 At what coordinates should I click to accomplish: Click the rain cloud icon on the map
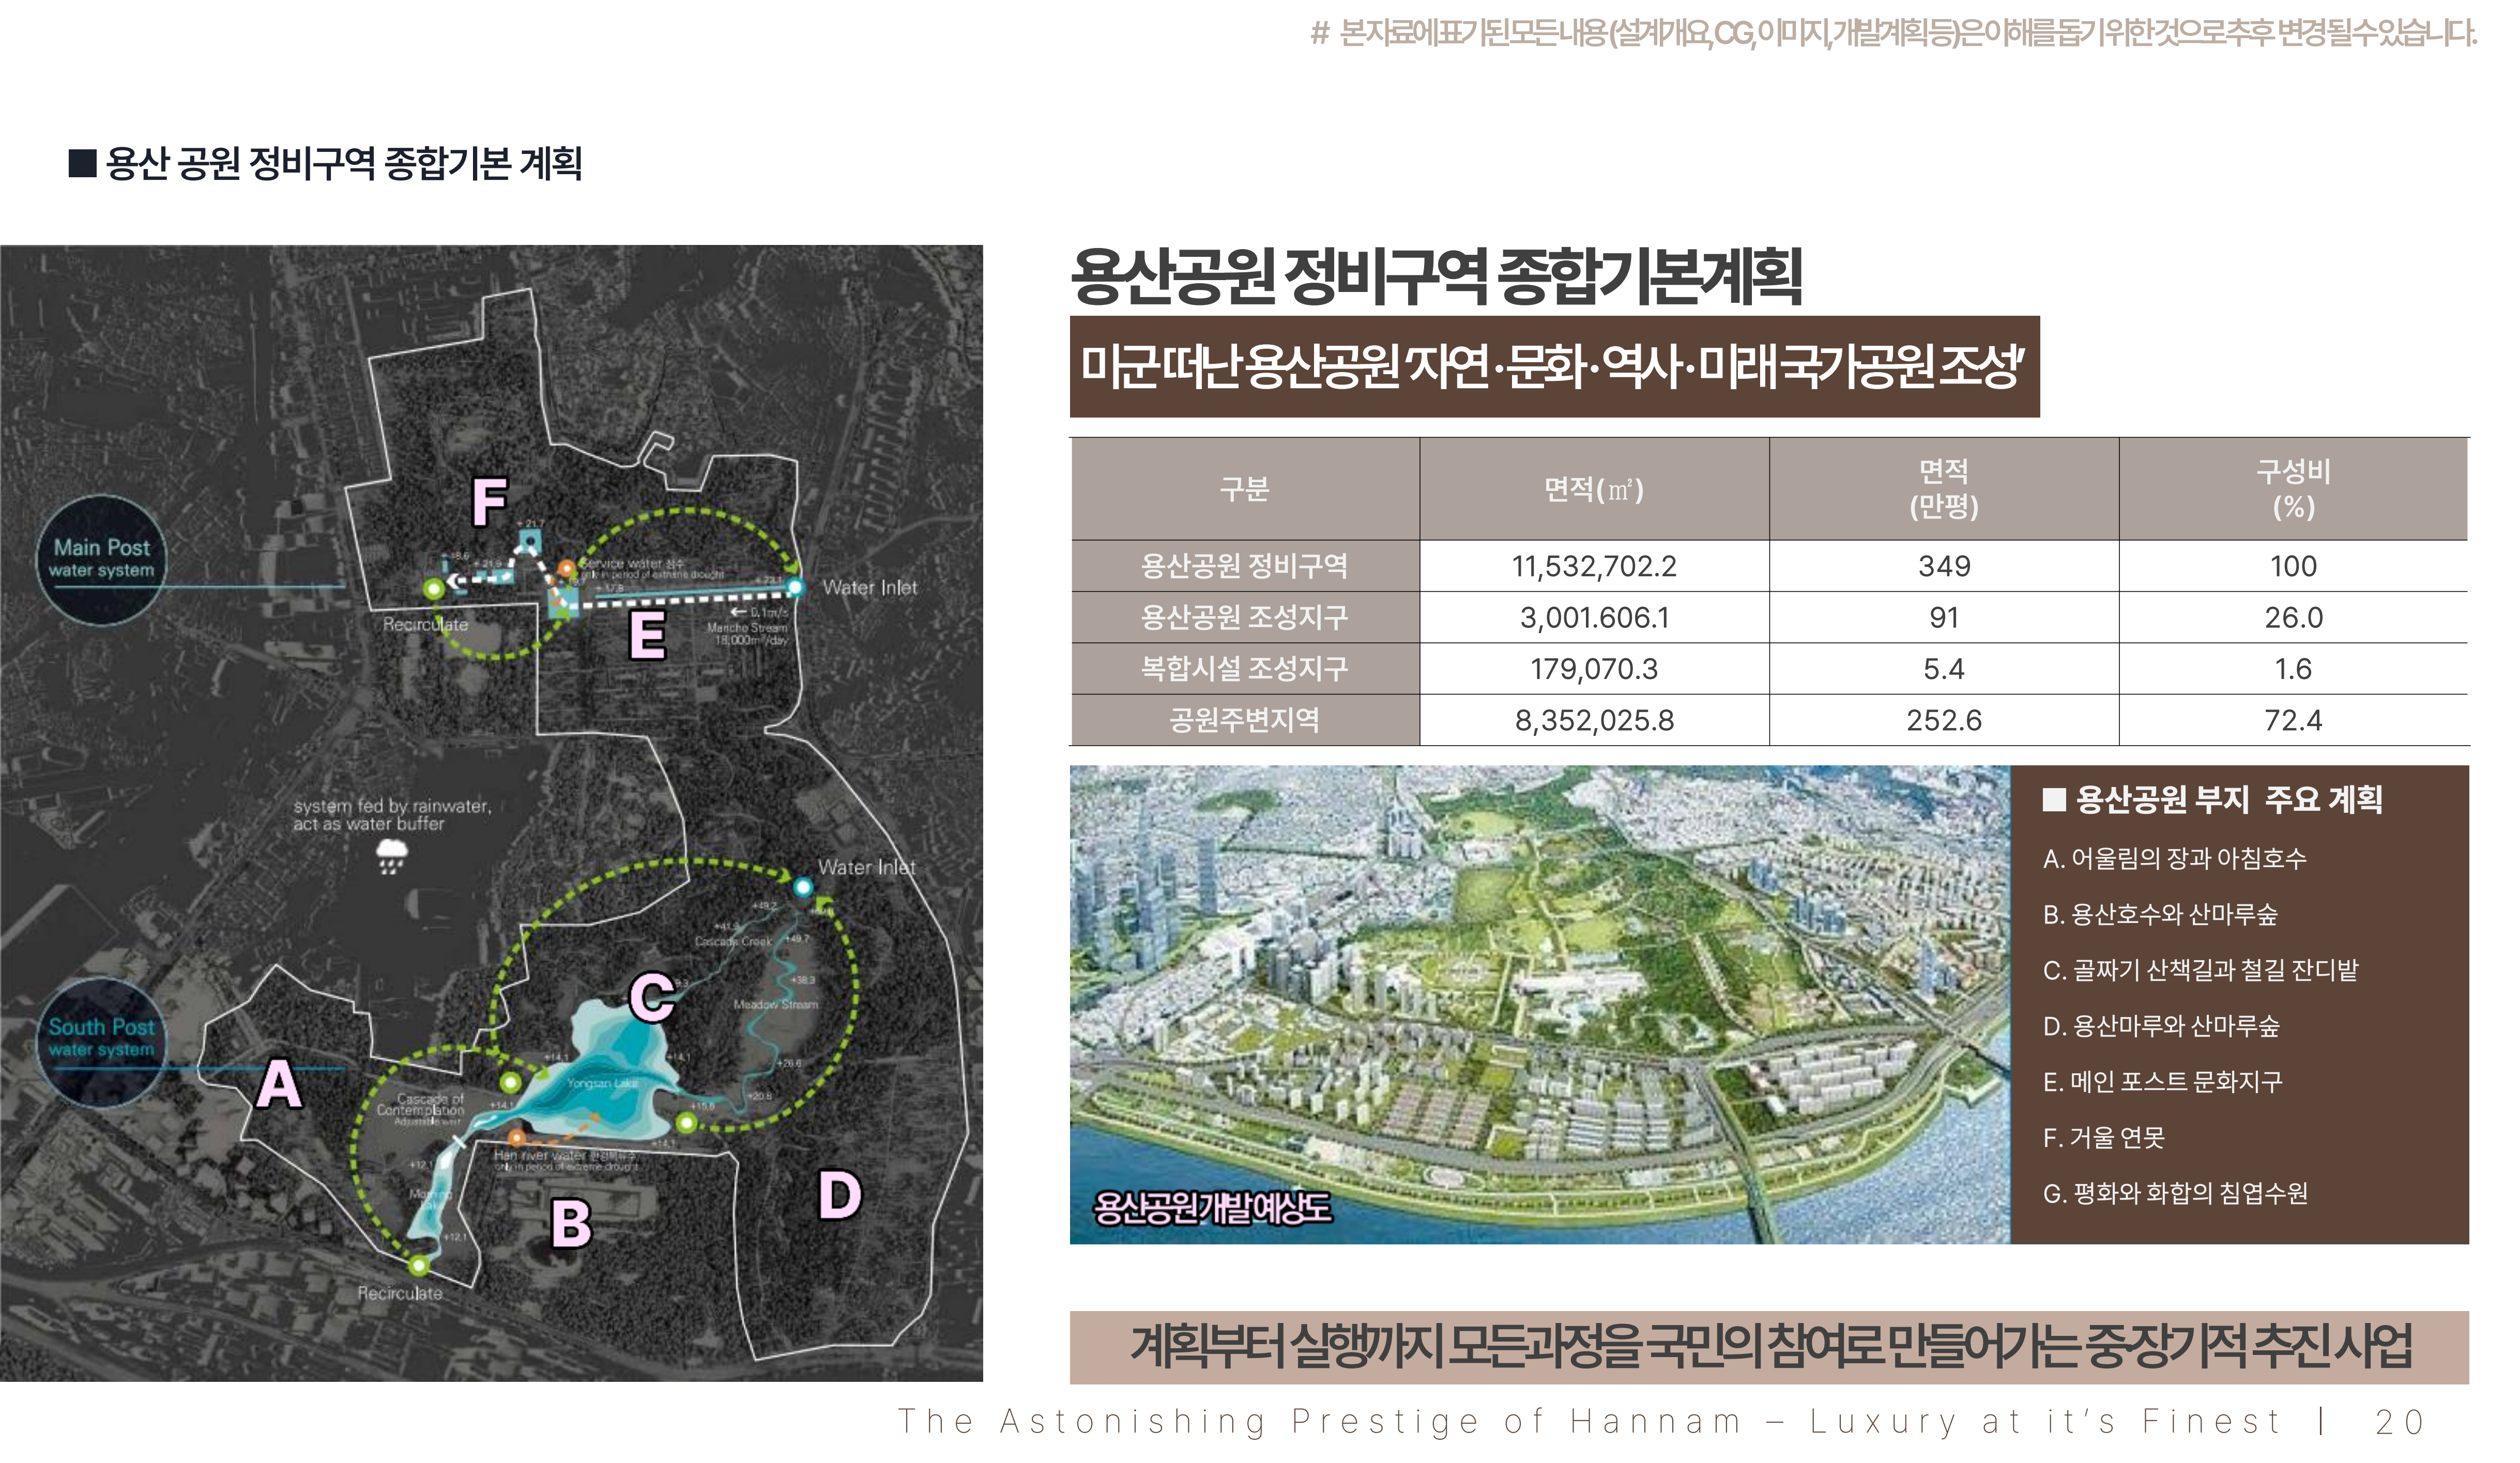[x=391, y=856]
